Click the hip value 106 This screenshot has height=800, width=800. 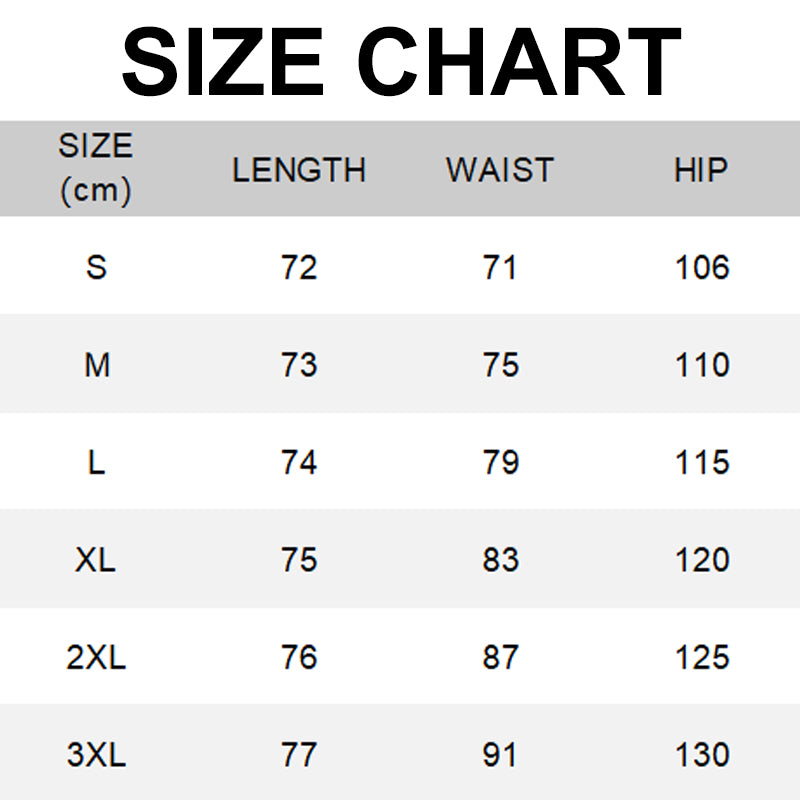click(x=702, y=267)
